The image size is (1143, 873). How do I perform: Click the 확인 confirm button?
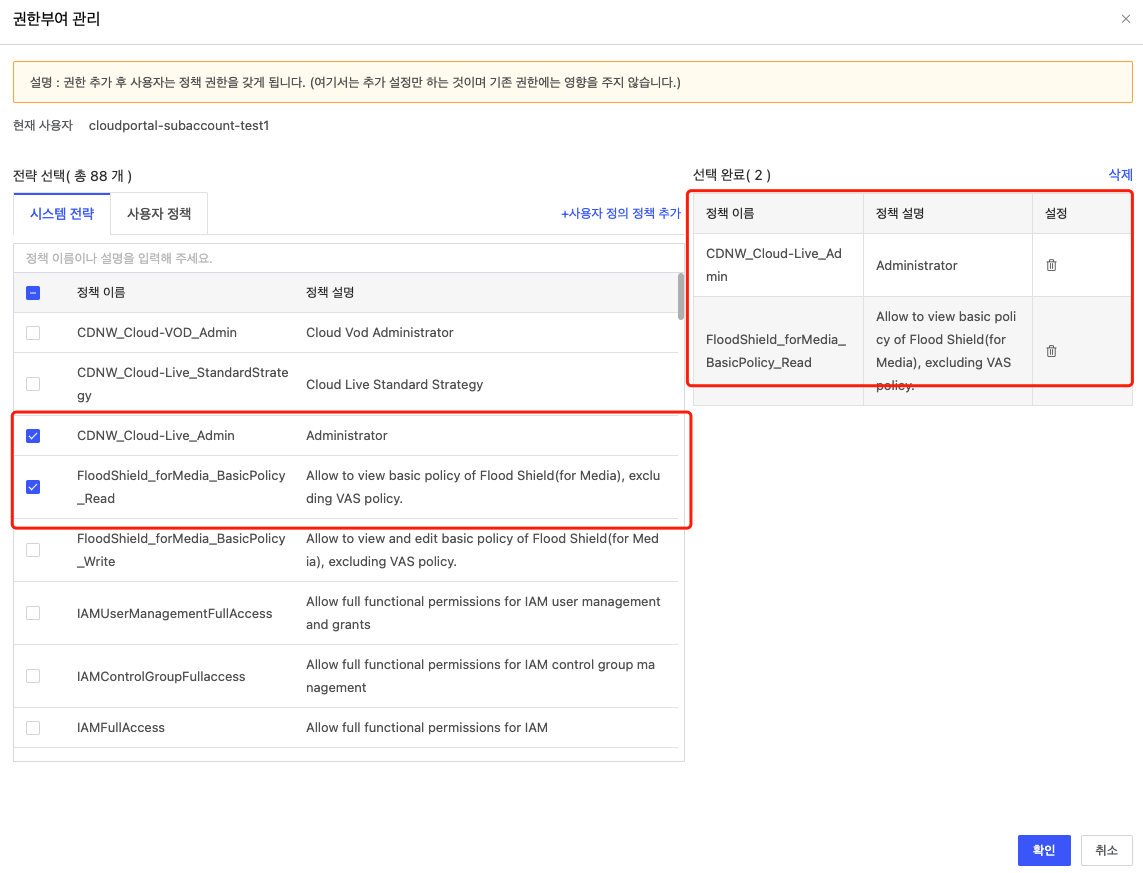point(1044,849)
